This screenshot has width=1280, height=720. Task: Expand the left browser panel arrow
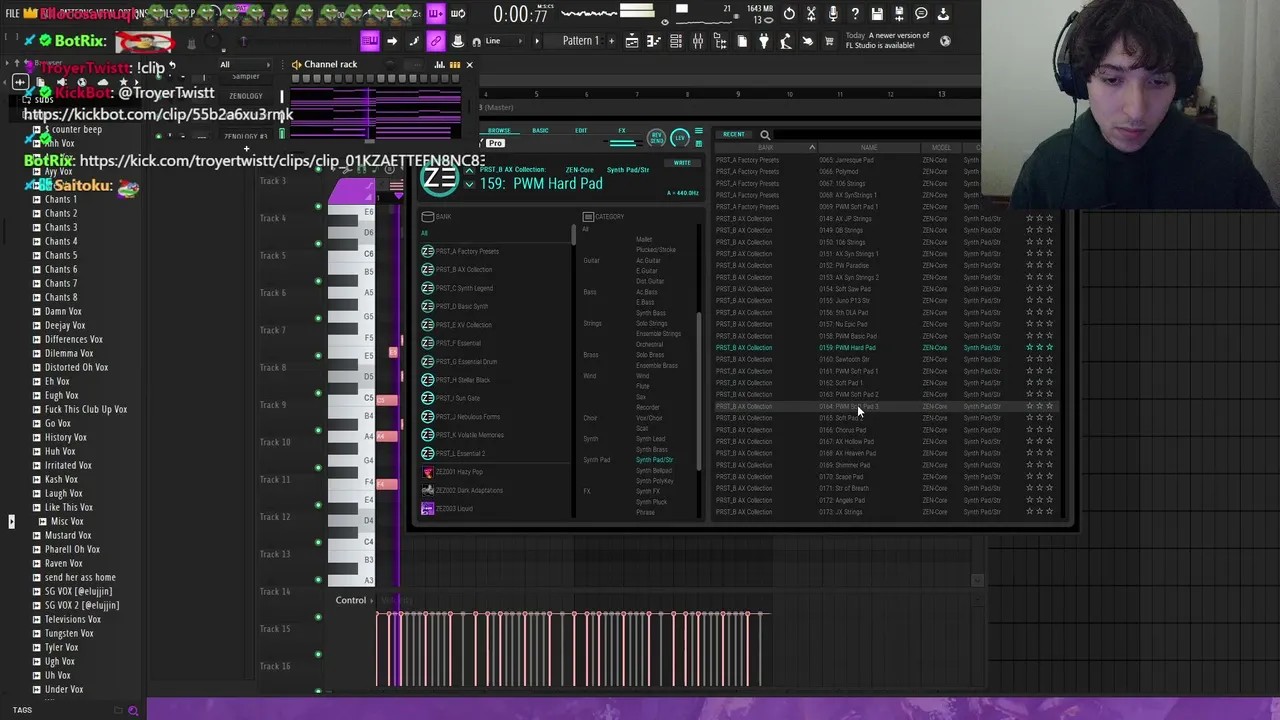tap(11, 521)
